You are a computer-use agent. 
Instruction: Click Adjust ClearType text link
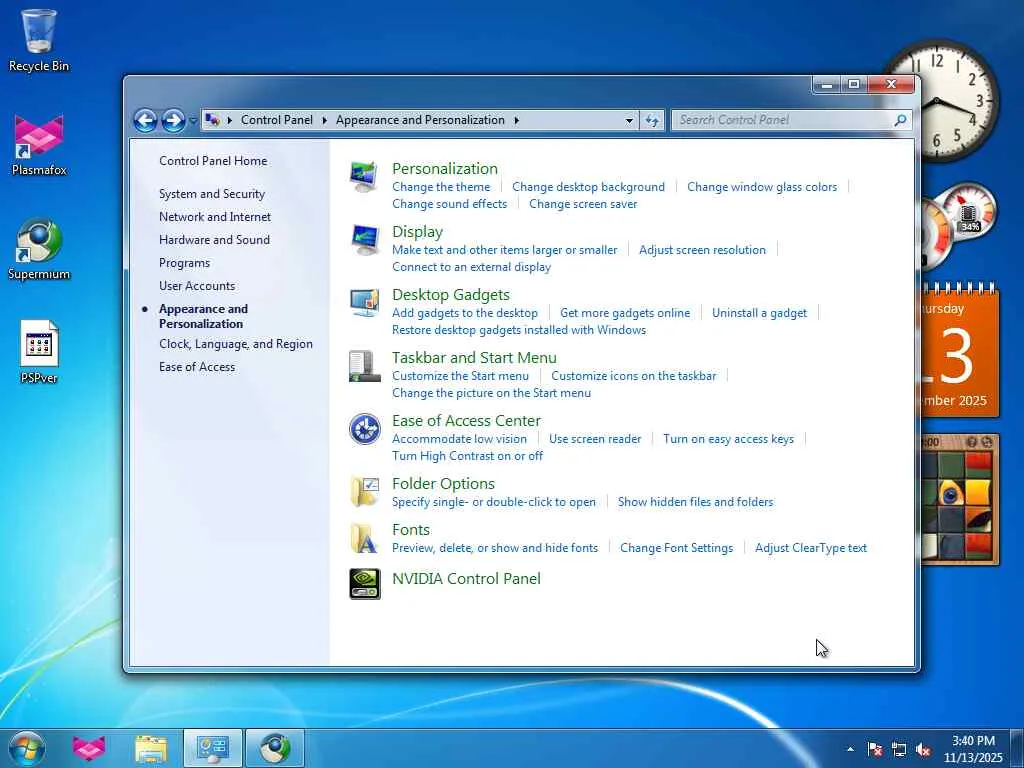tap(811, 548)
